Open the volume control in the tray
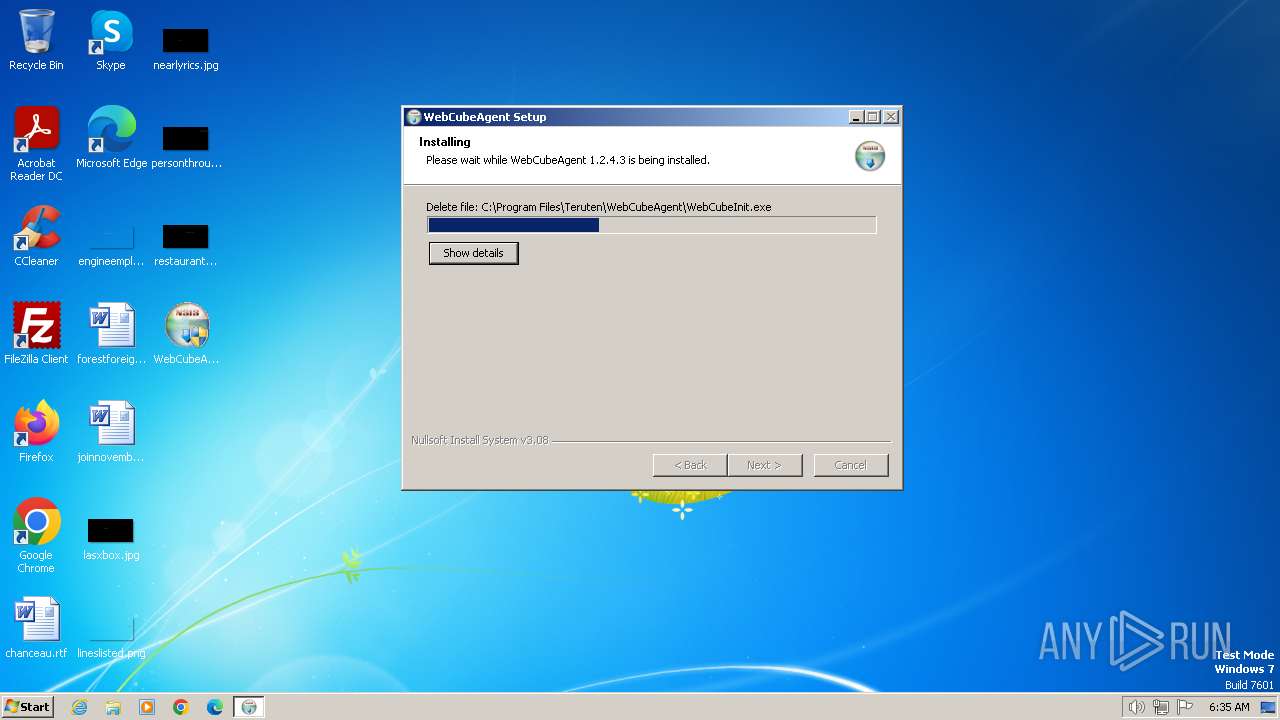 click(x=1136, y=707)
